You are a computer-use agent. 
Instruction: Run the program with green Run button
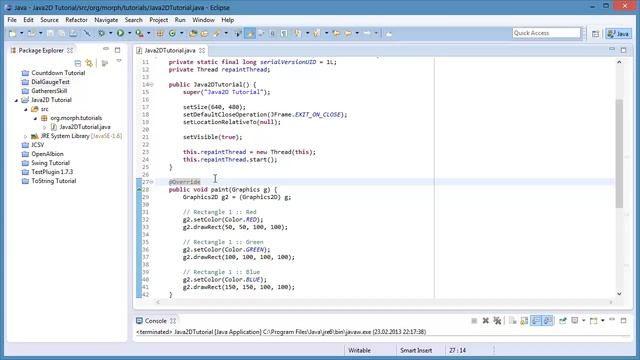[120, 33]
